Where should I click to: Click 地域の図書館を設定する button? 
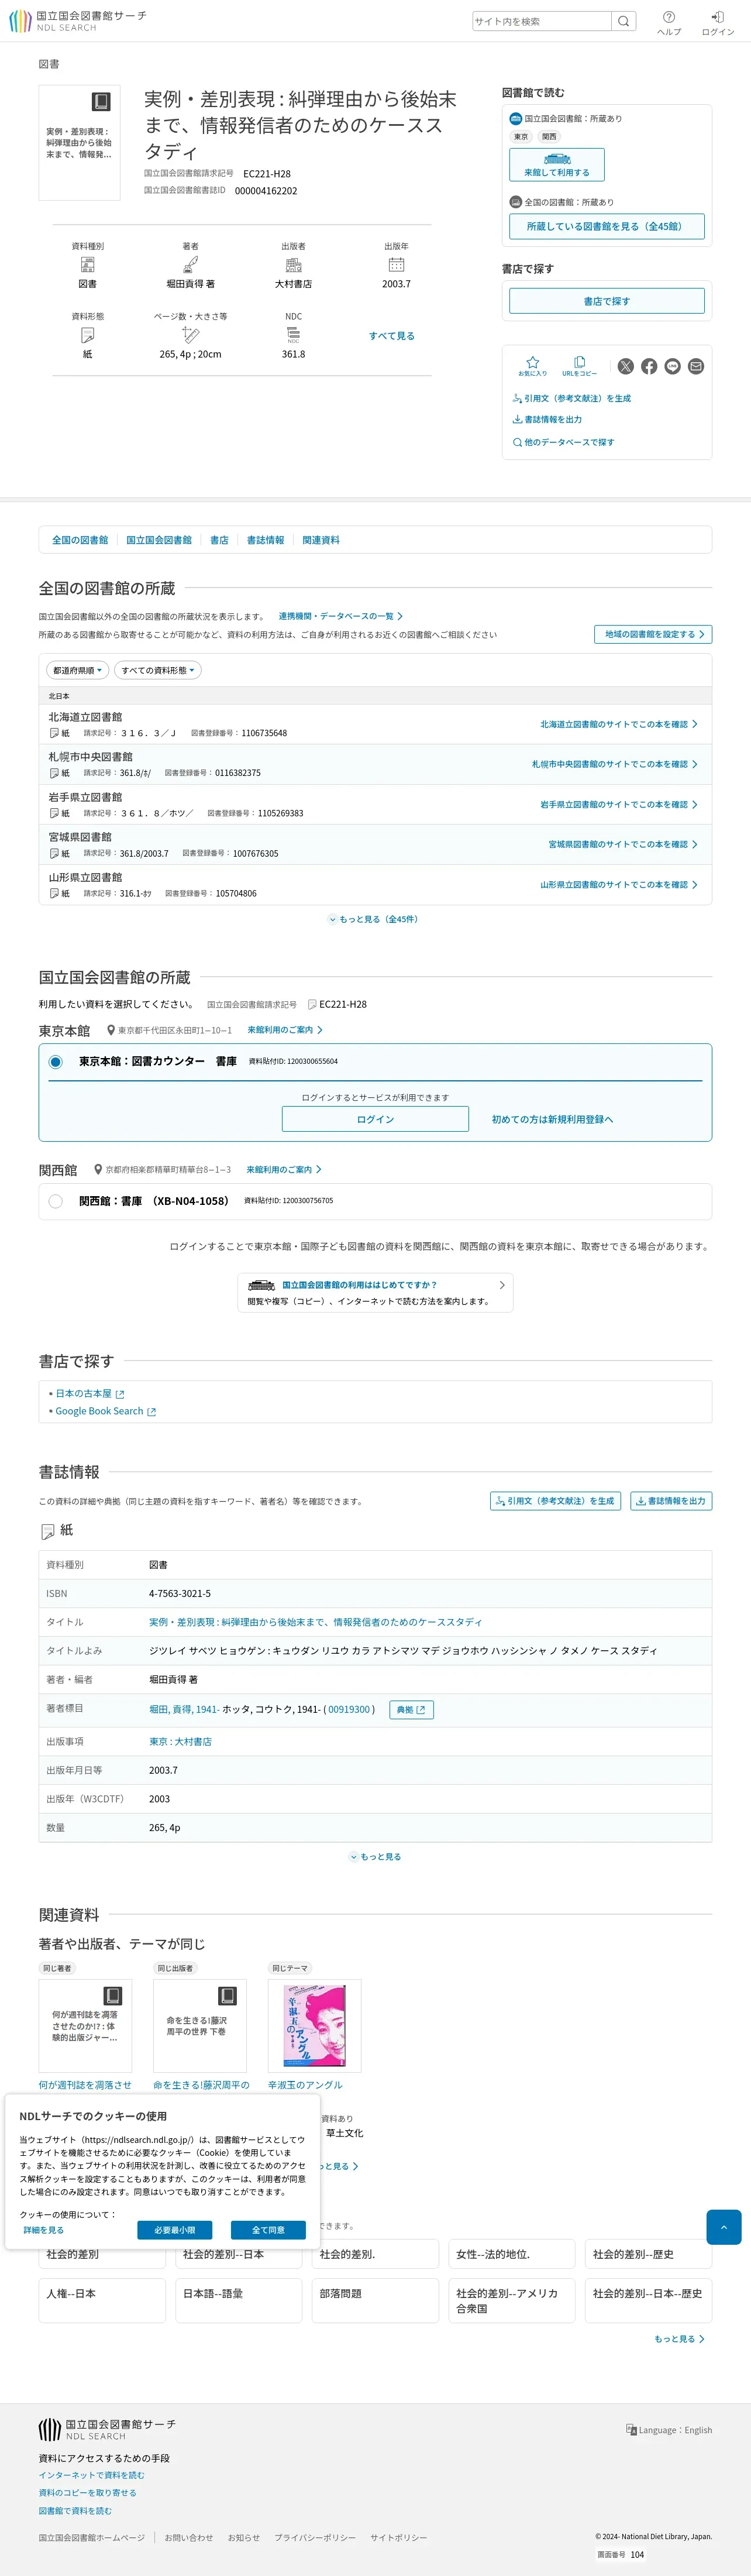pos(653,634)
